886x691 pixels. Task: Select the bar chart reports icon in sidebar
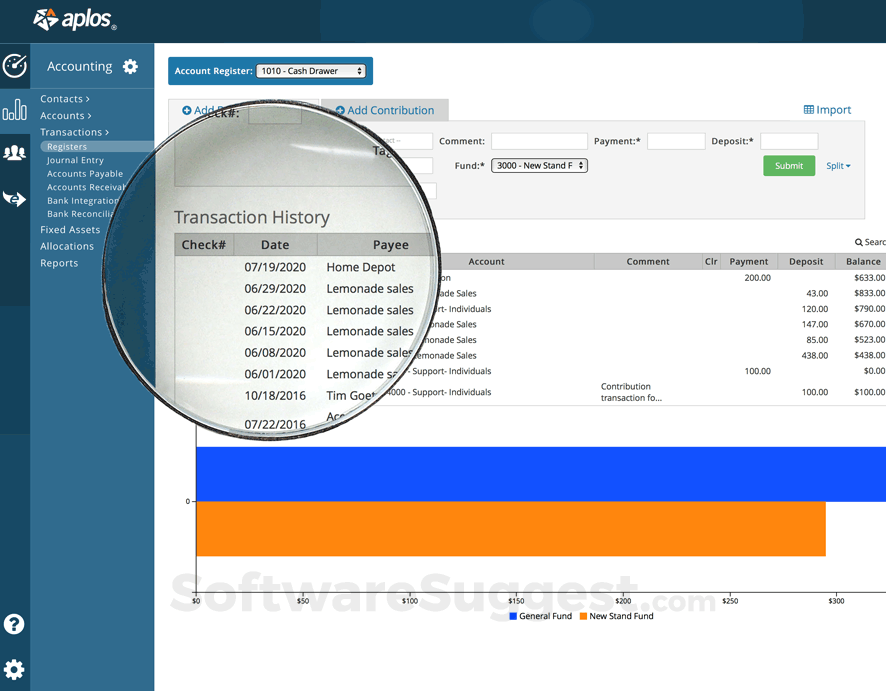[x=14, y=110]
